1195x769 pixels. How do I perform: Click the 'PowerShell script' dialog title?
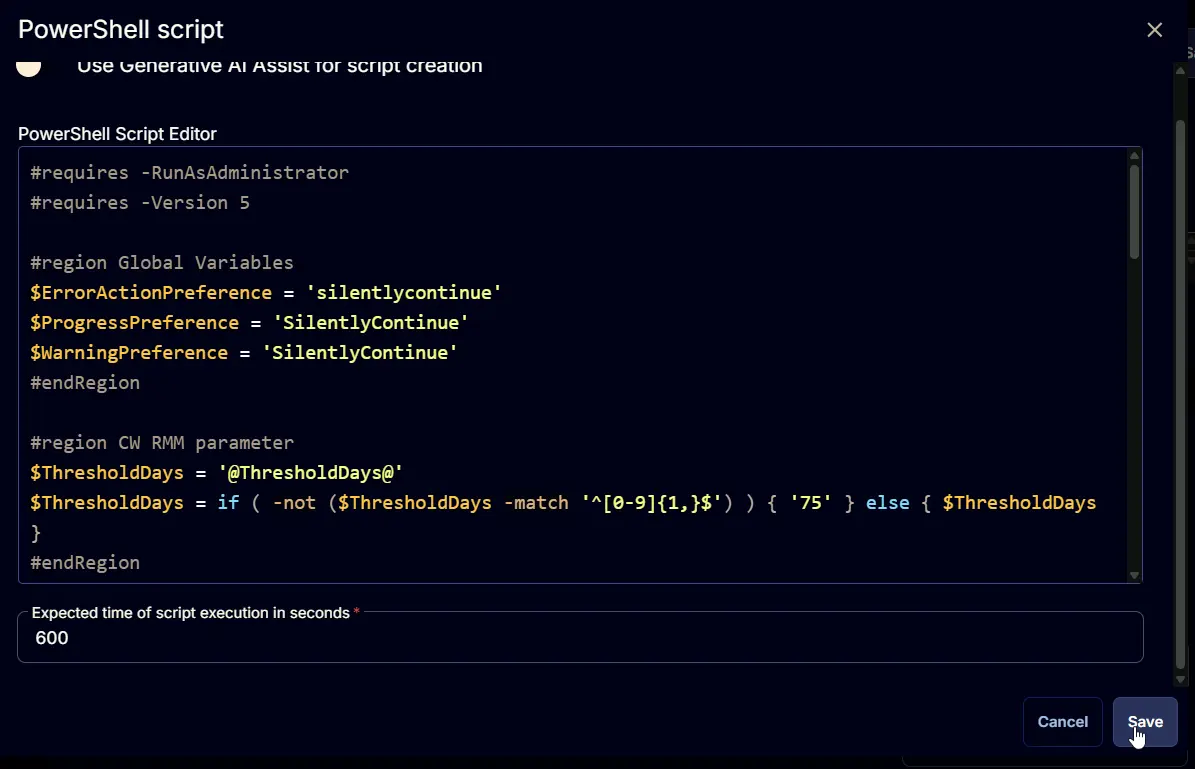(x=120, y=30)
